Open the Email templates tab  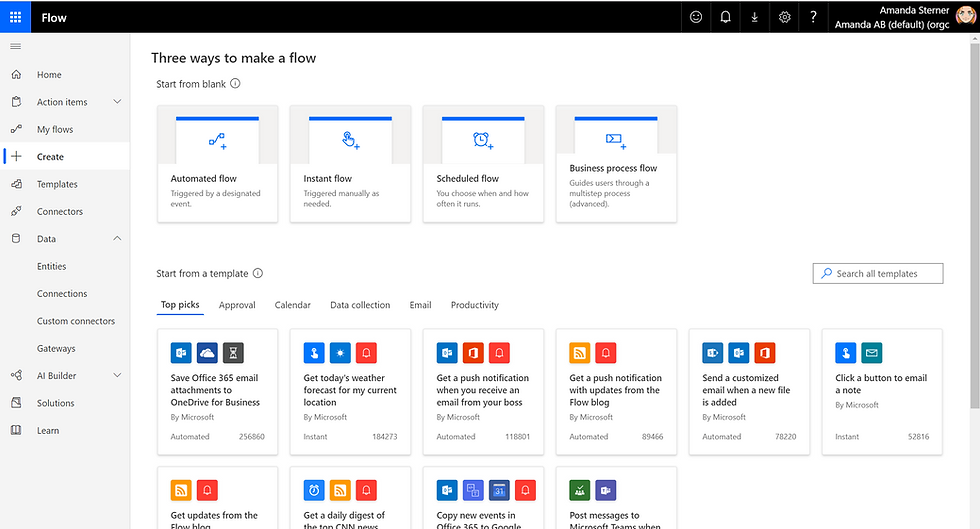[421, 305]
